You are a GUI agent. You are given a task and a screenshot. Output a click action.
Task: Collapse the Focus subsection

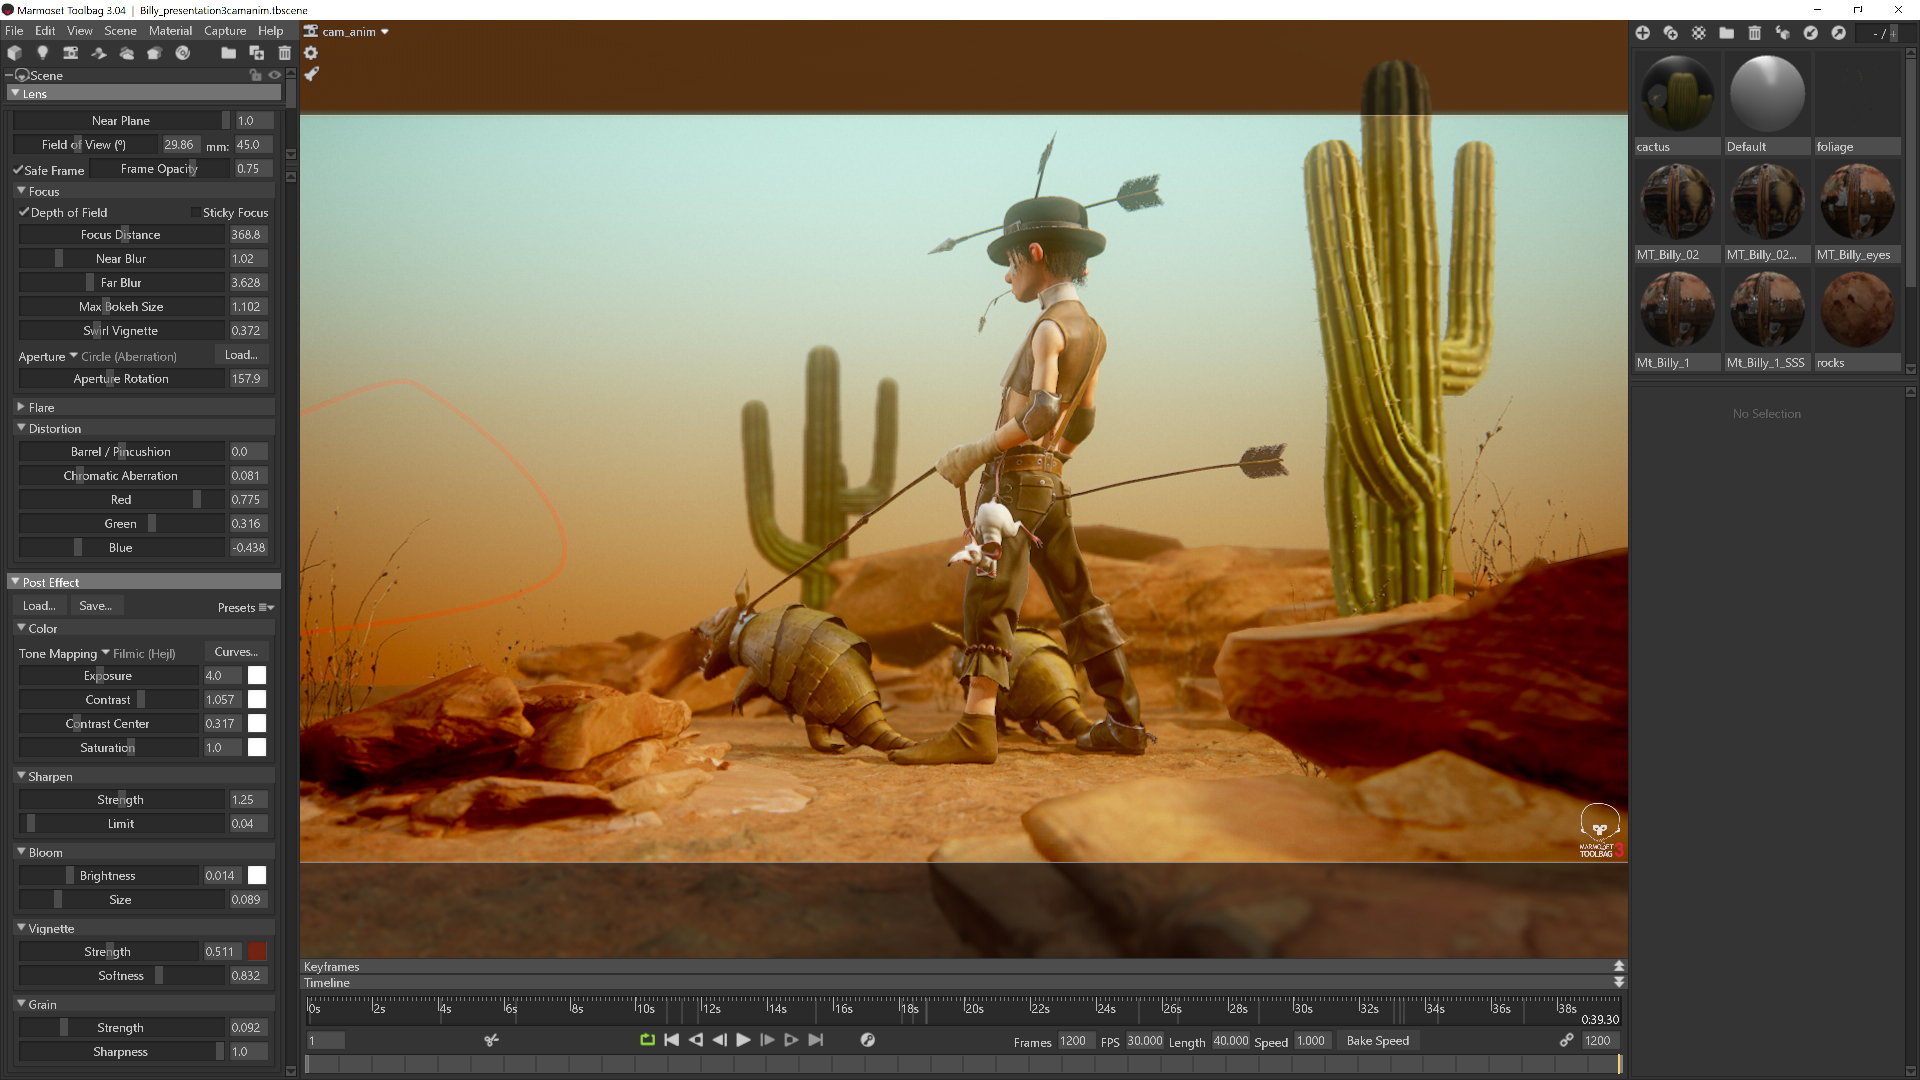[21, 190]
